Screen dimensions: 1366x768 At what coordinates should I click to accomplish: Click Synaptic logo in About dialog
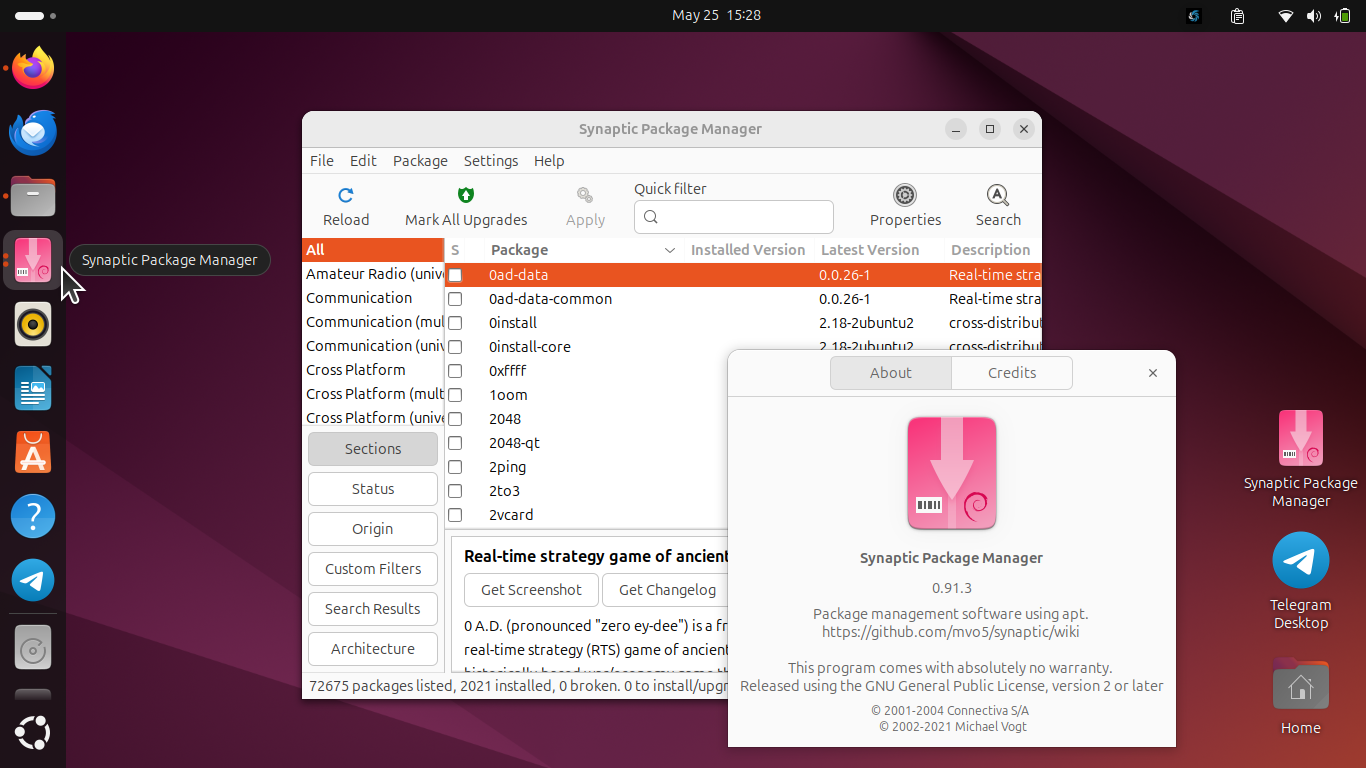[x=952, y=474]
